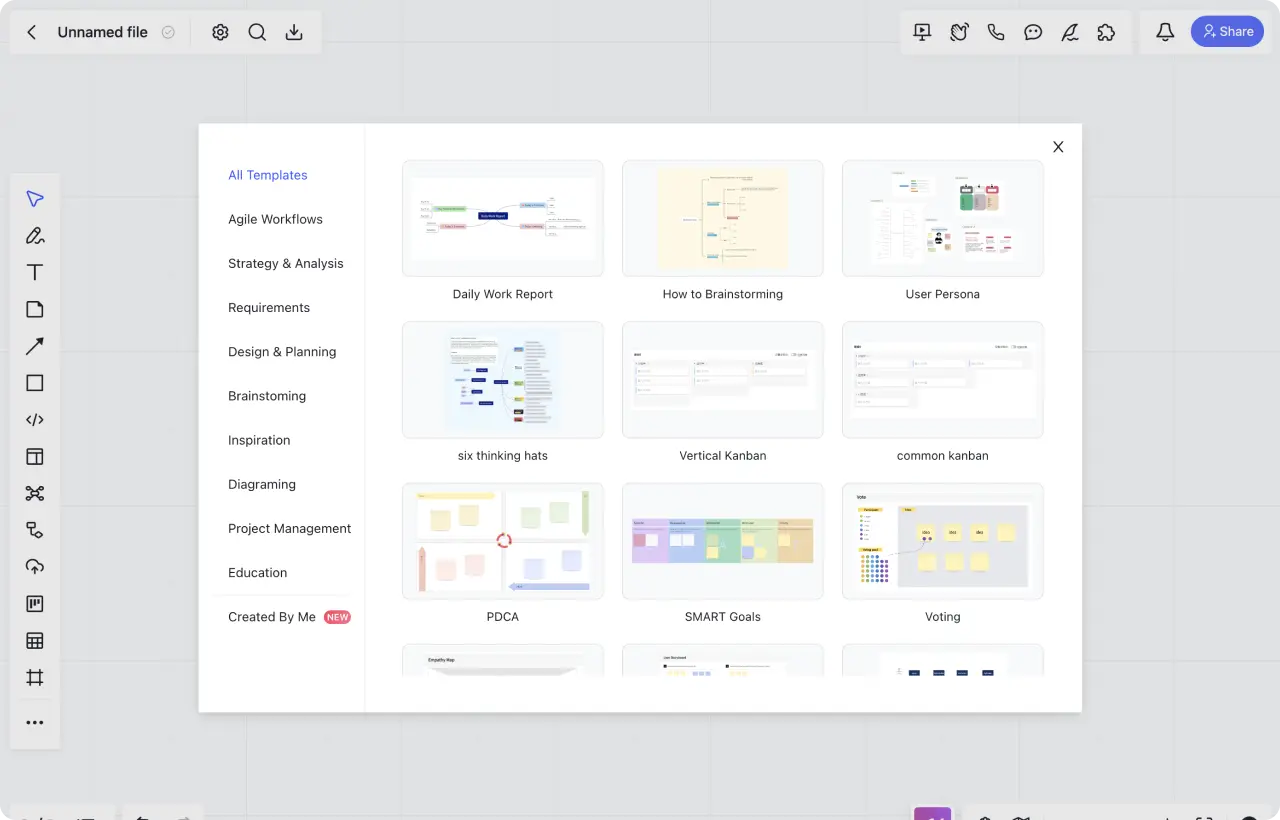Open the upload tool in sidebar
The width and height of the screenshot is (1280, 820).
(x=35, y=567)
